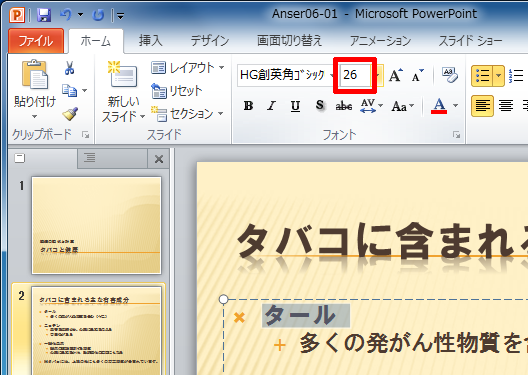
Task: Close the slide thumbnail pane
Action: pos(159,159)
